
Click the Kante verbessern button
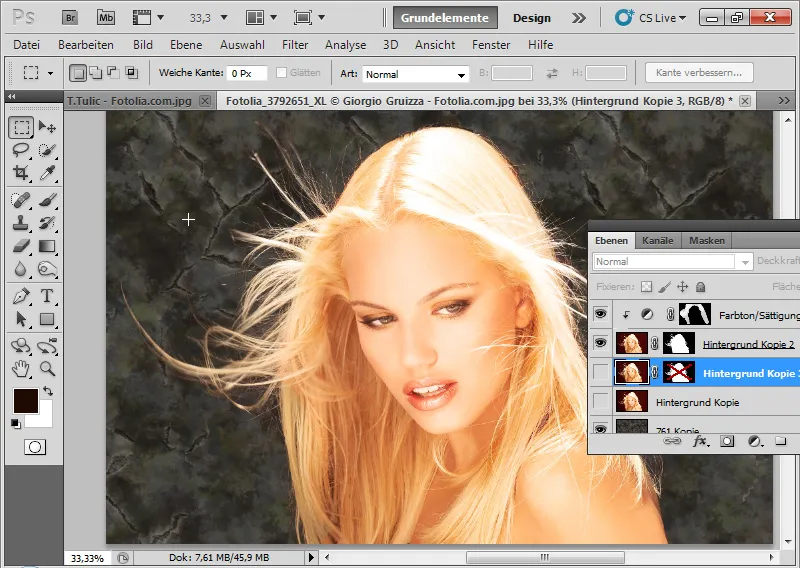(x=699, y=72)
